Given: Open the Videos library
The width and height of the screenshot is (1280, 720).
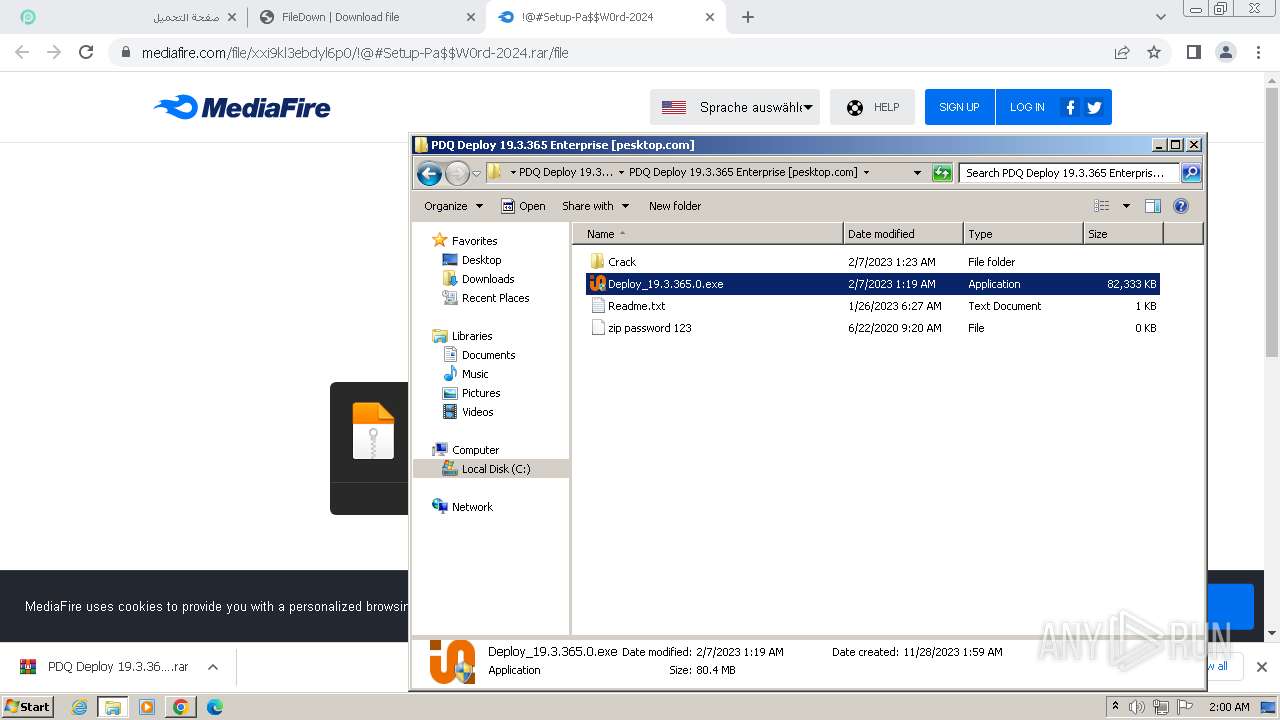Looking at the screenshot, I should [477, 412].
